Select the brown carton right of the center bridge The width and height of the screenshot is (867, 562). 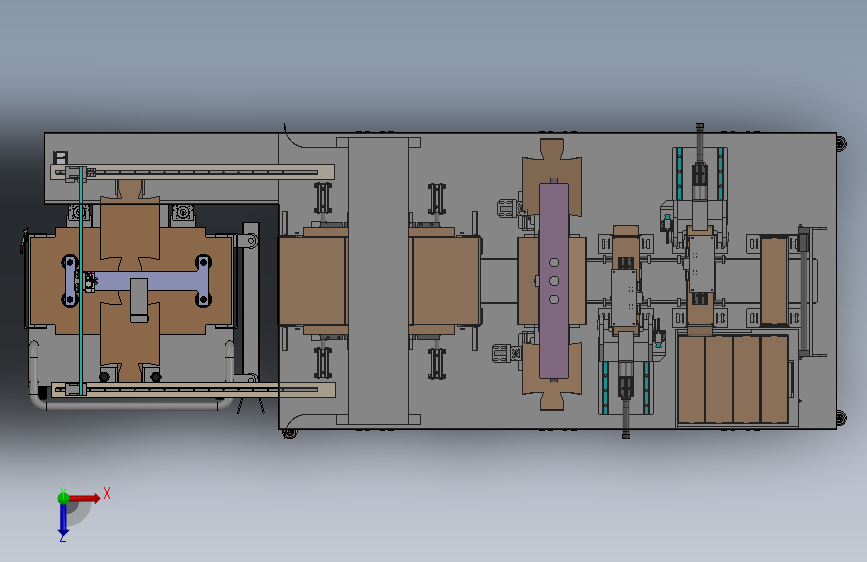(445, 281)
